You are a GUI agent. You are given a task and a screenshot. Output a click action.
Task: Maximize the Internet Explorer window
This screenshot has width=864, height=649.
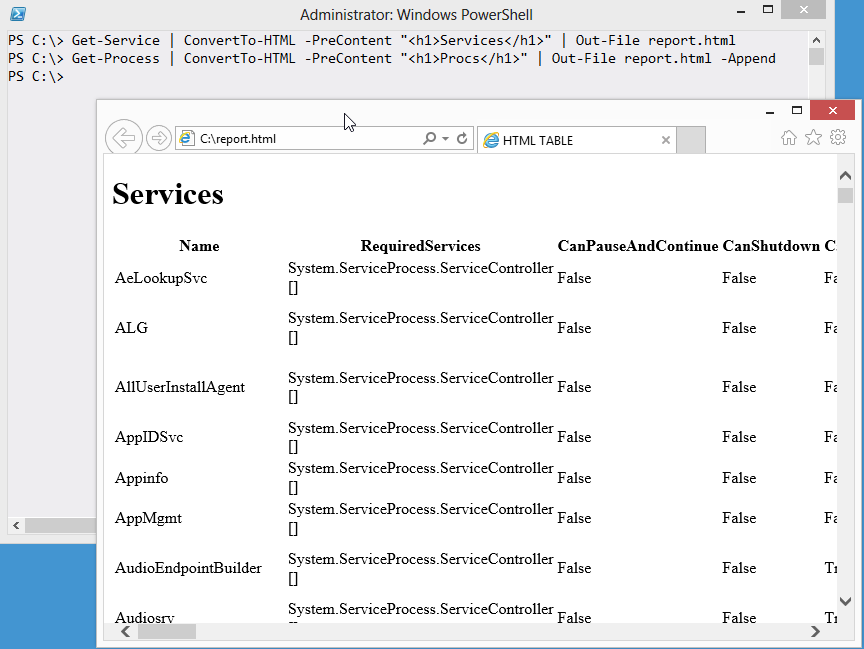tap(797, 110)
